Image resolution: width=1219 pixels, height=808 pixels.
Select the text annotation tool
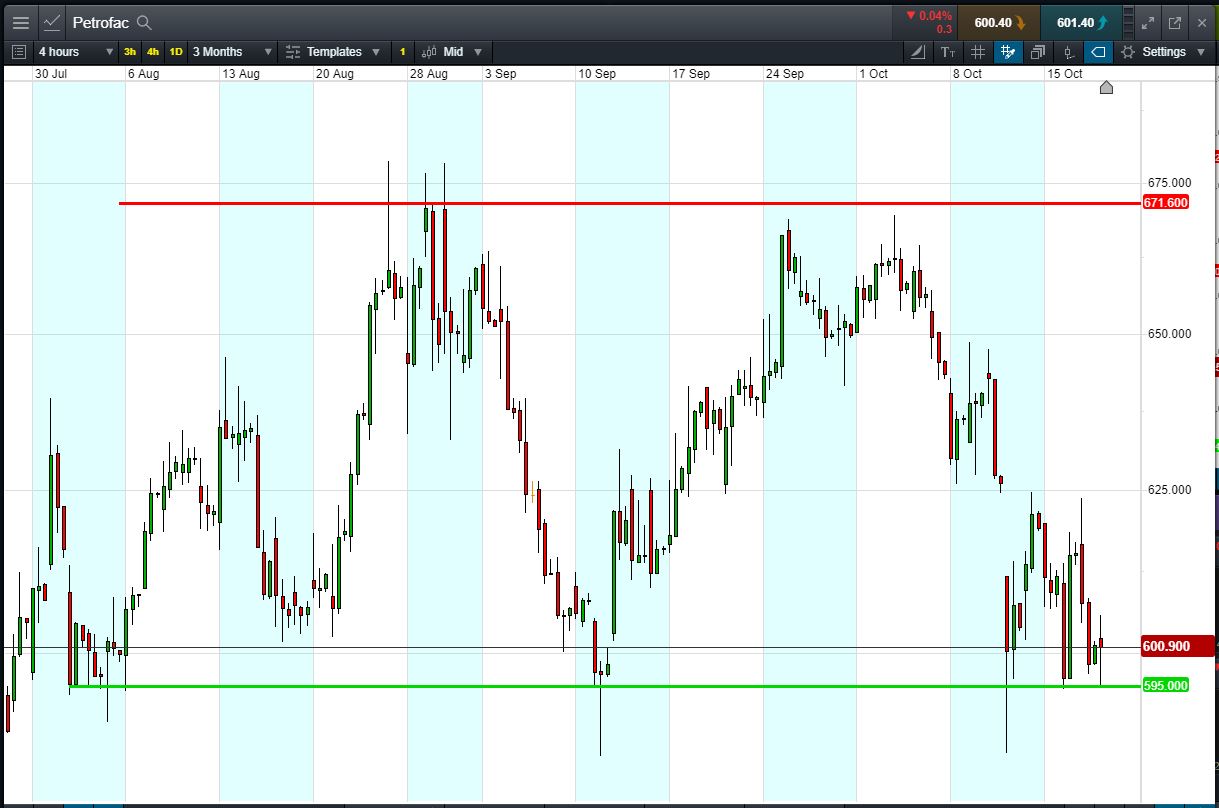point(949,52)
